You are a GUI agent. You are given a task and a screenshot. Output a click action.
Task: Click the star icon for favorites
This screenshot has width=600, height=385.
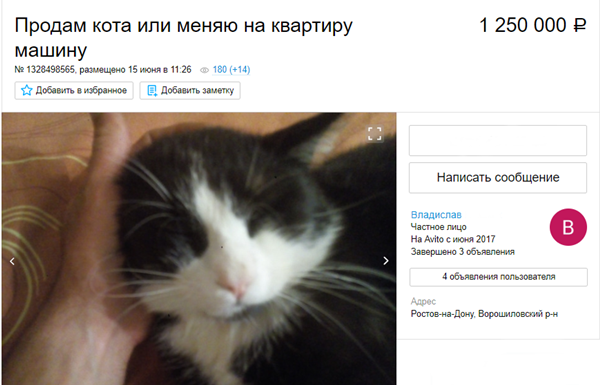pyautogui.click(x=26, y=90)
